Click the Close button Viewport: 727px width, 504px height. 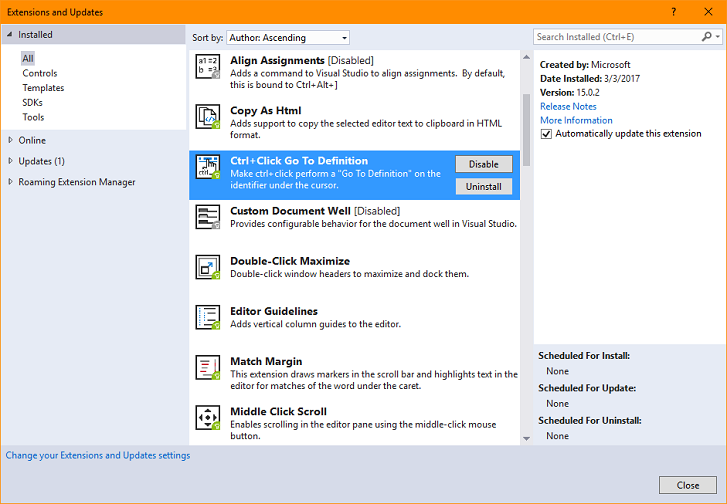[x=688, y=485]
